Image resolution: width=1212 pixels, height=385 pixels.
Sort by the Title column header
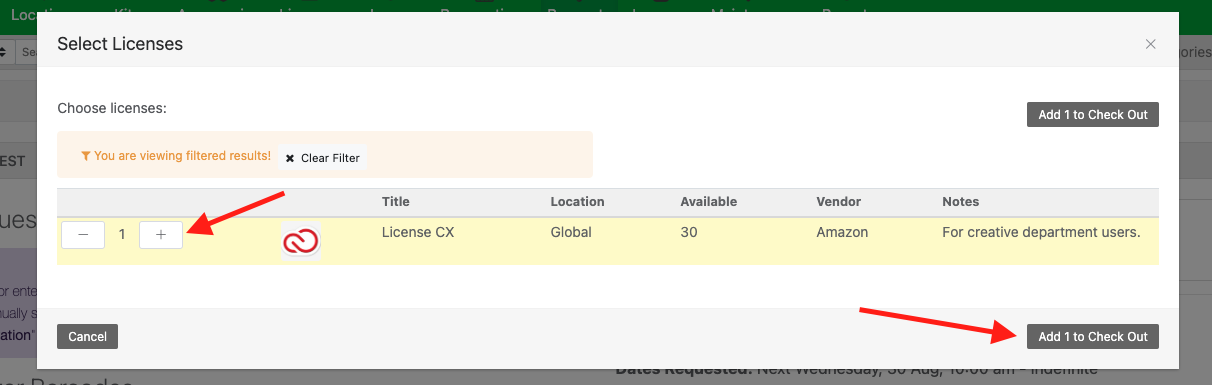pos(396,202)
